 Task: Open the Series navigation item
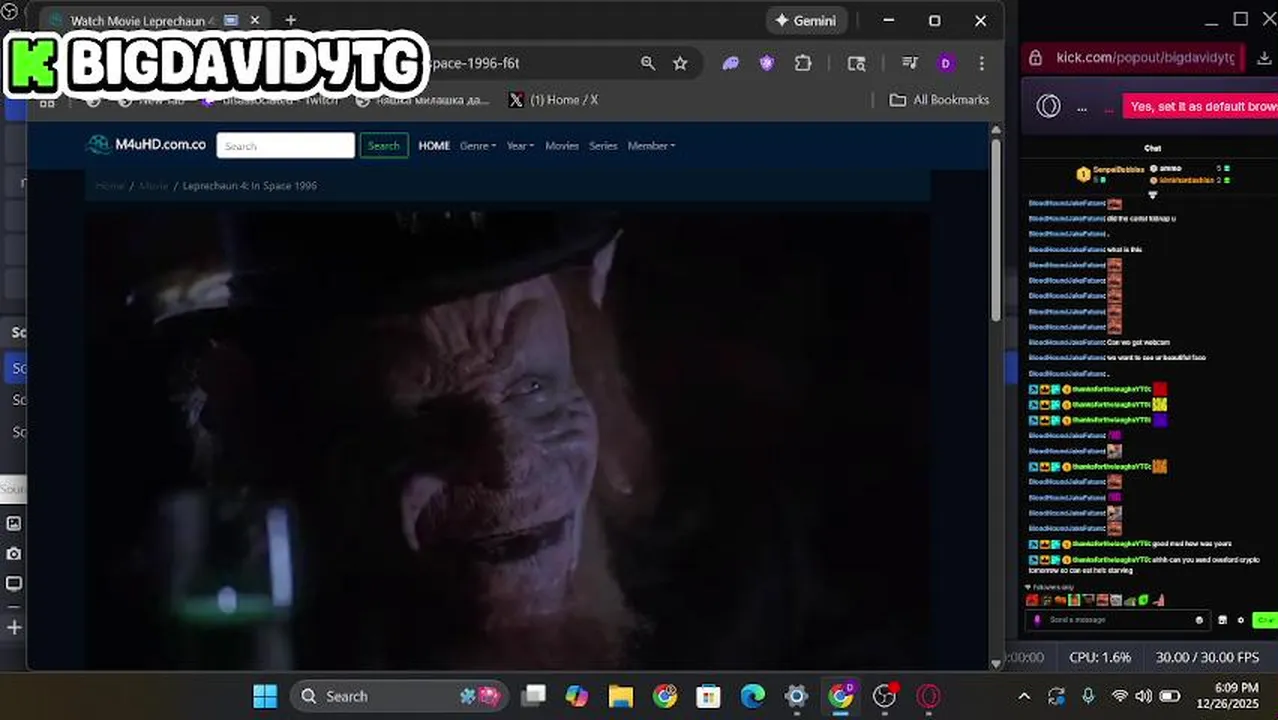[x=603, y=146]
